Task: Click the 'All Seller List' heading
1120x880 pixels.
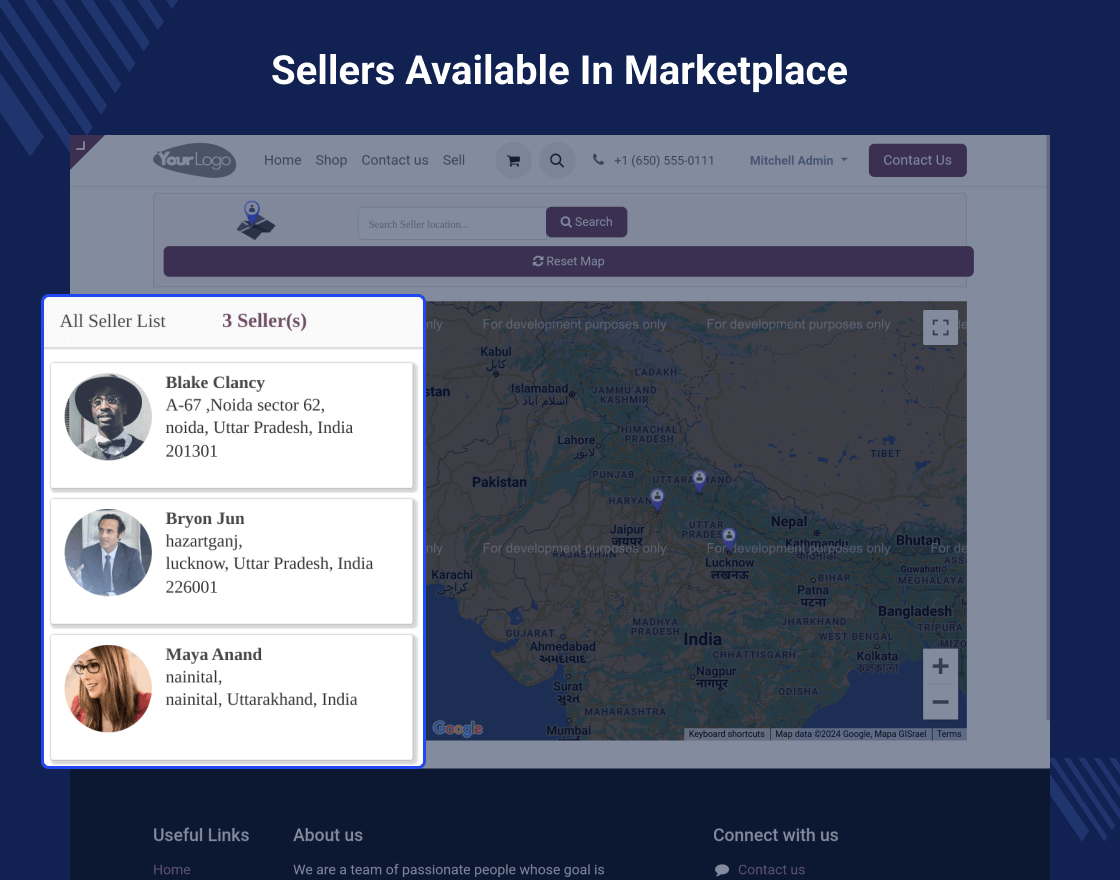Action: click(113, 321)
